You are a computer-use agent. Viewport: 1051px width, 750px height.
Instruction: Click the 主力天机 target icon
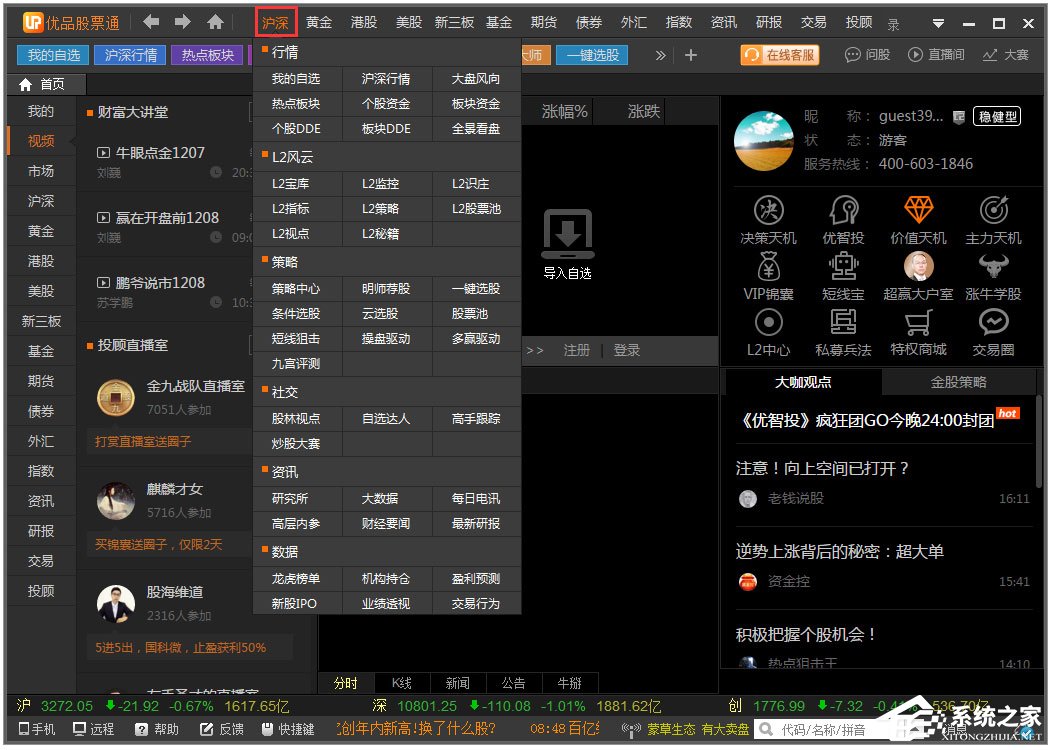tap(993, 211)
